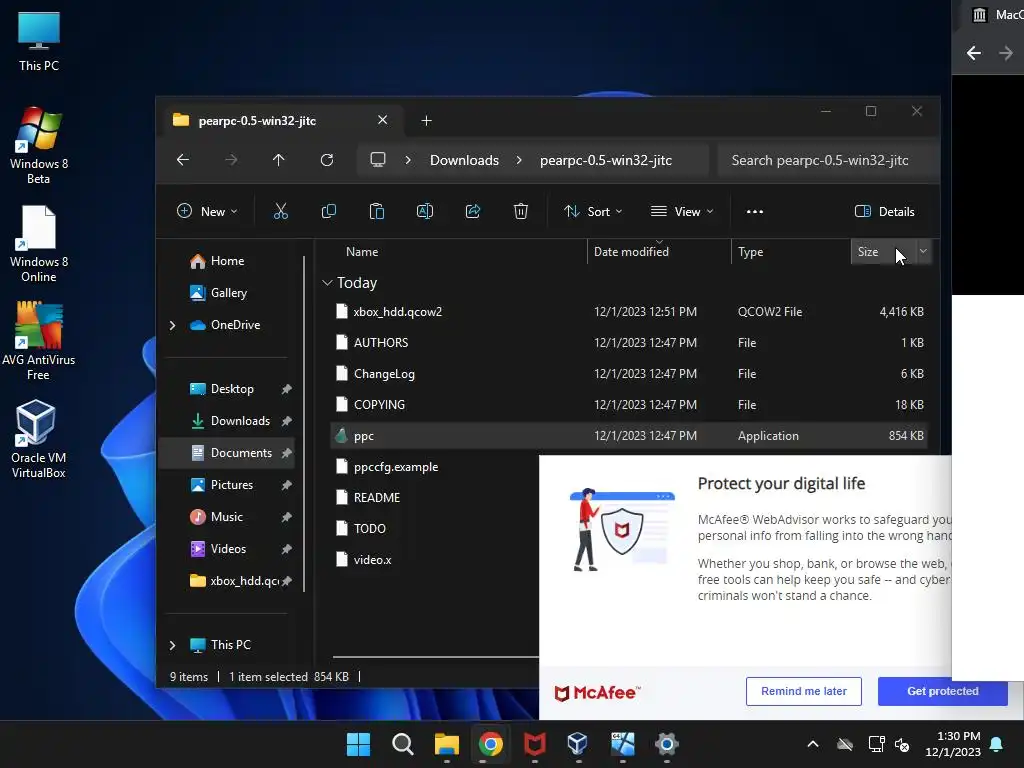Open Desktop in navigation pane
Image resolution: width=1024 pixels, height=768 pixels.
click(x=227, y=389)
